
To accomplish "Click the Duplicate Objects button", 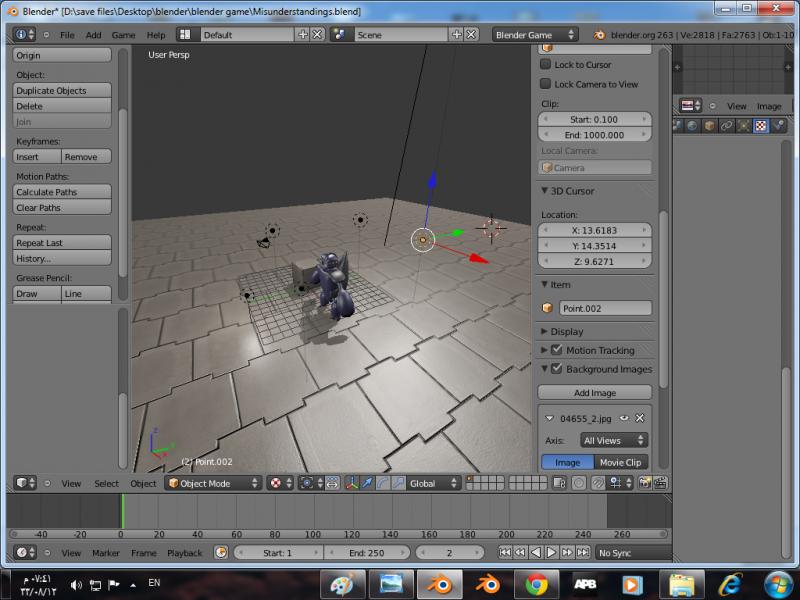I will pyautogui.click(x=62, y=90).
